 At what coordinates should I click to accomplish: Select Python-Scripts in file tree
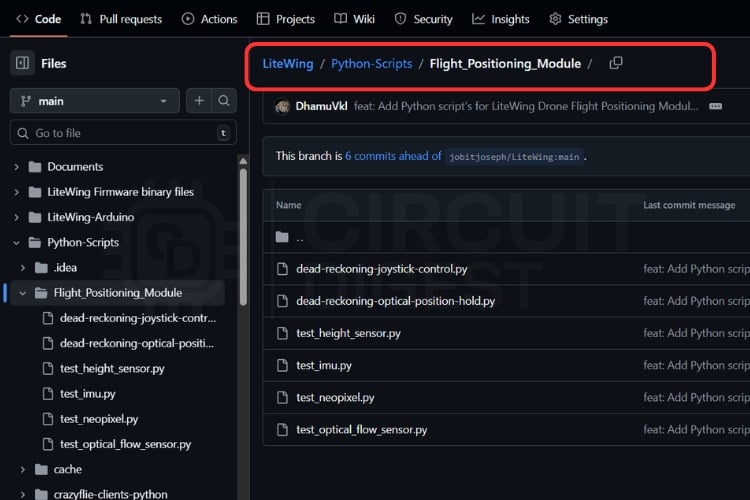coord(83,243)
